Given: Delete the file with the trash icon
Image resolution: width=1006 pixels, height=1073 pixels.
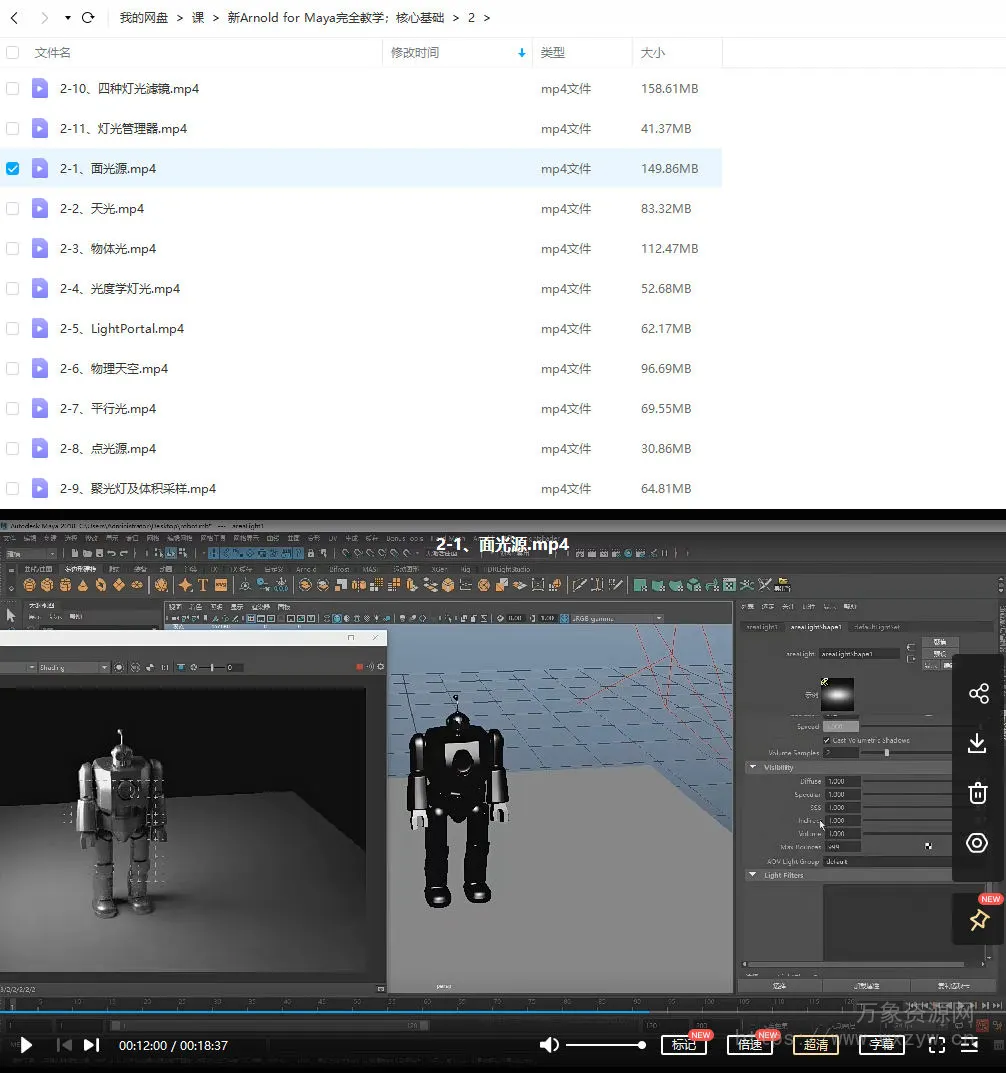Looking at the screenshot, I should tap(978, 793).
